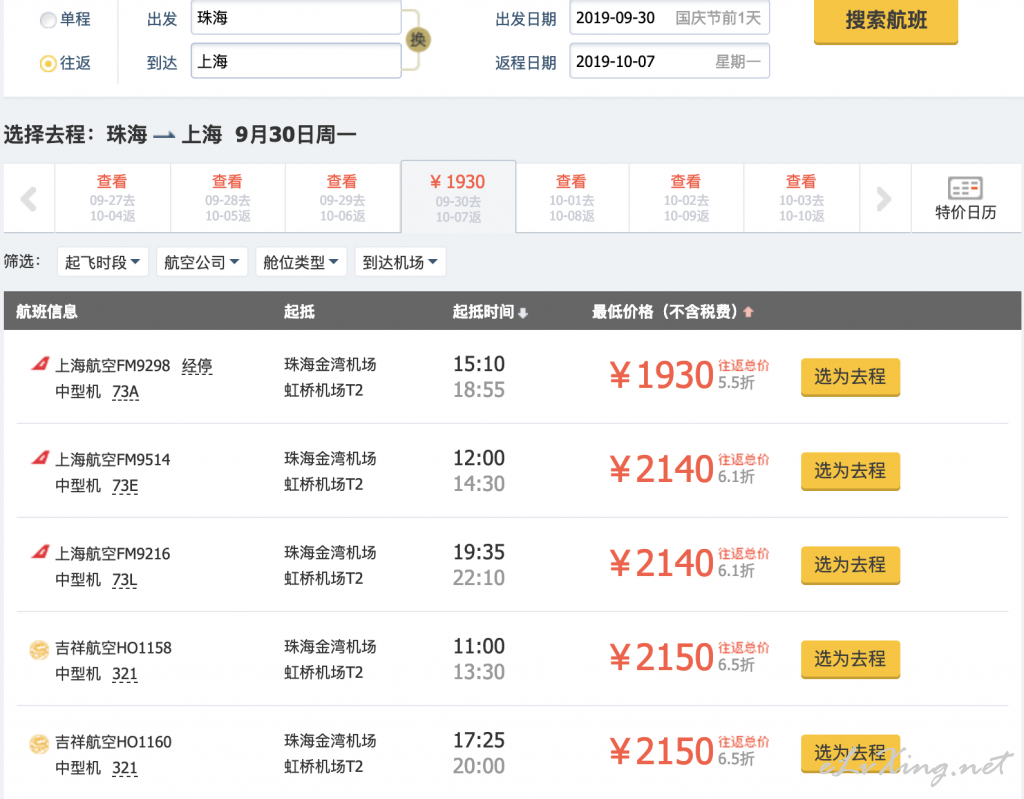Select 单程 one-way radio button

(x=48, y=20)
